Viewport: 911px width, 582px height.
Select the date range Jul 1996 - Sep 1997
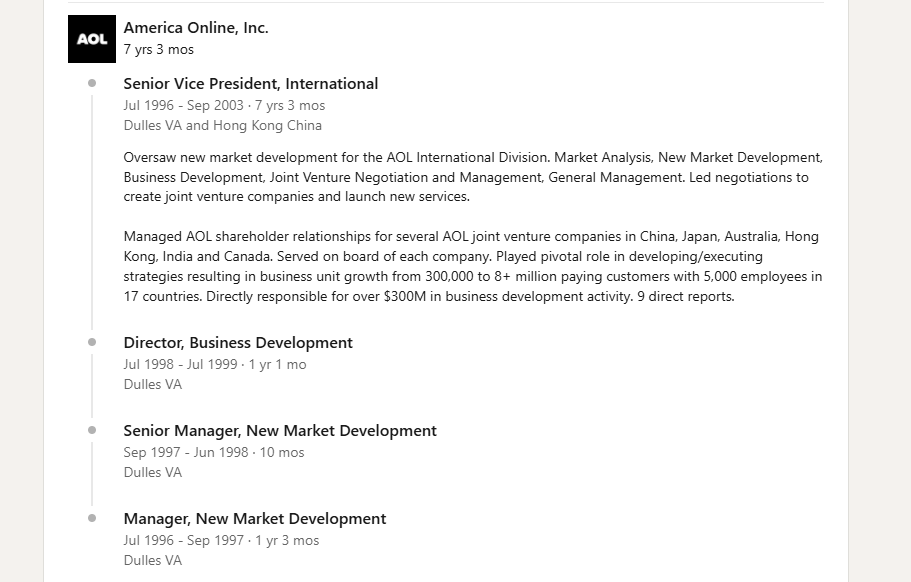(x=184, y=540)
